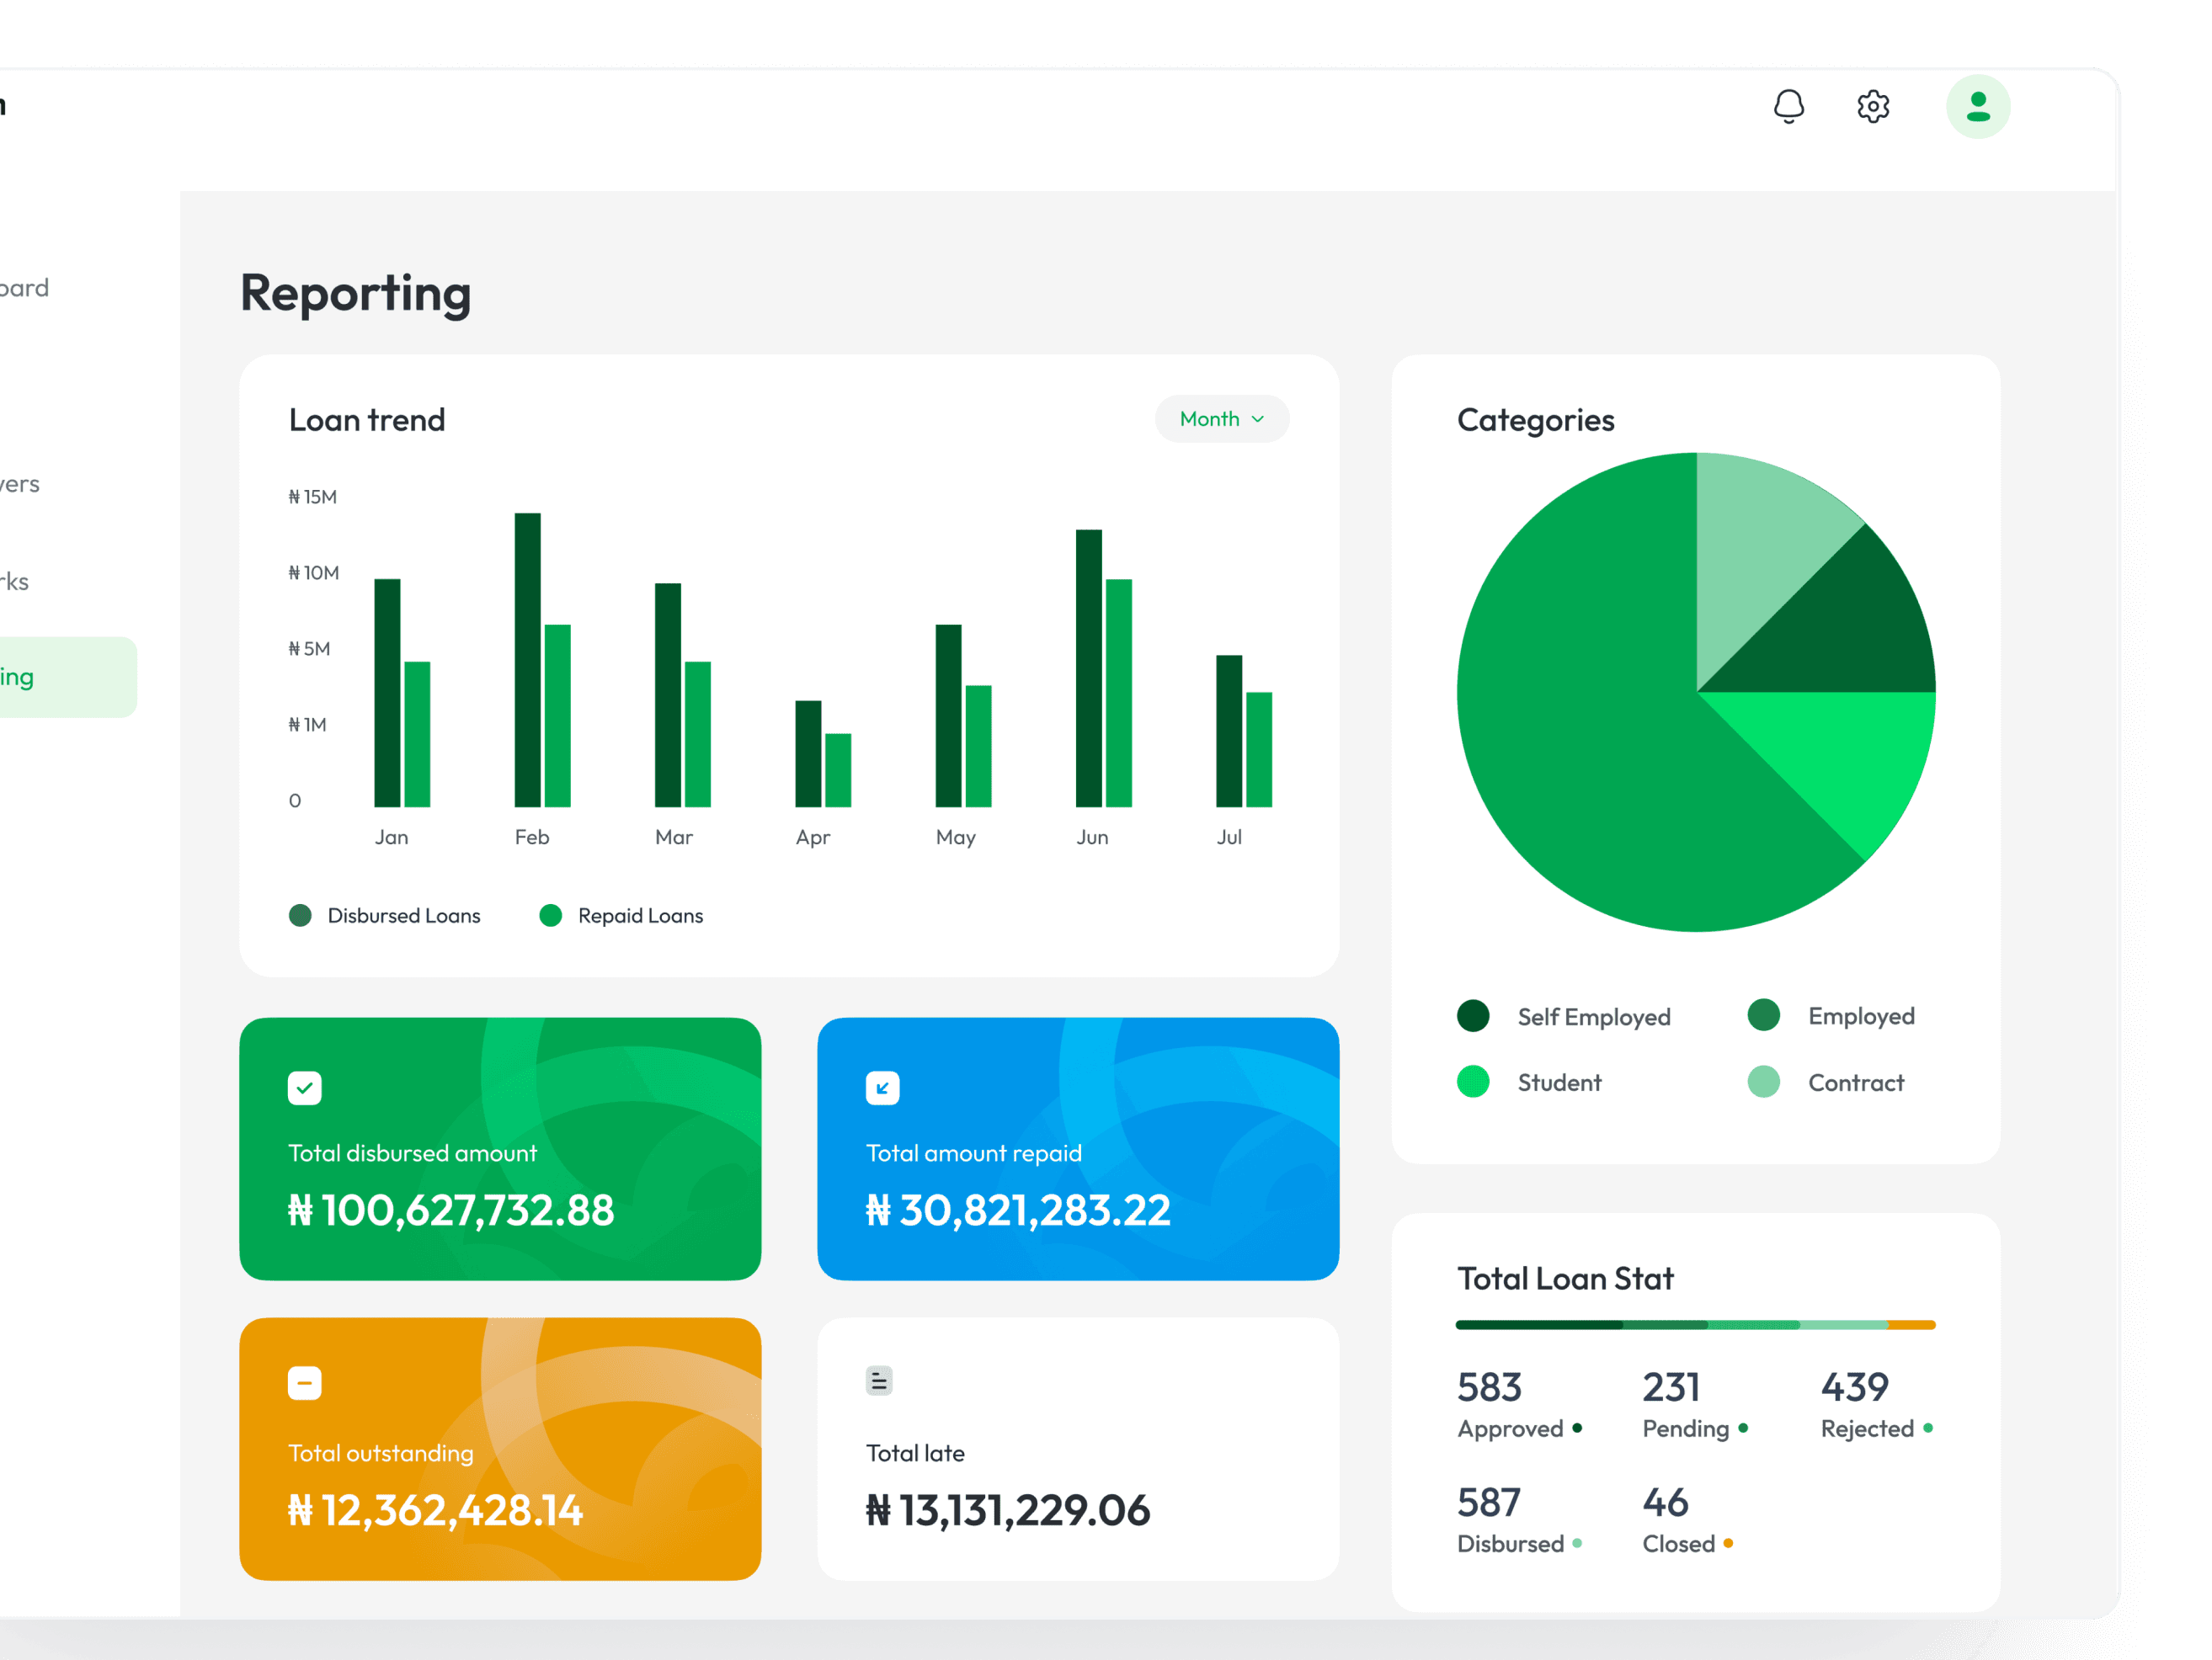Open the Total outstanding card
Image resolution: width=2212 pixels, height=1660 pixels.
pos(500,1448)
